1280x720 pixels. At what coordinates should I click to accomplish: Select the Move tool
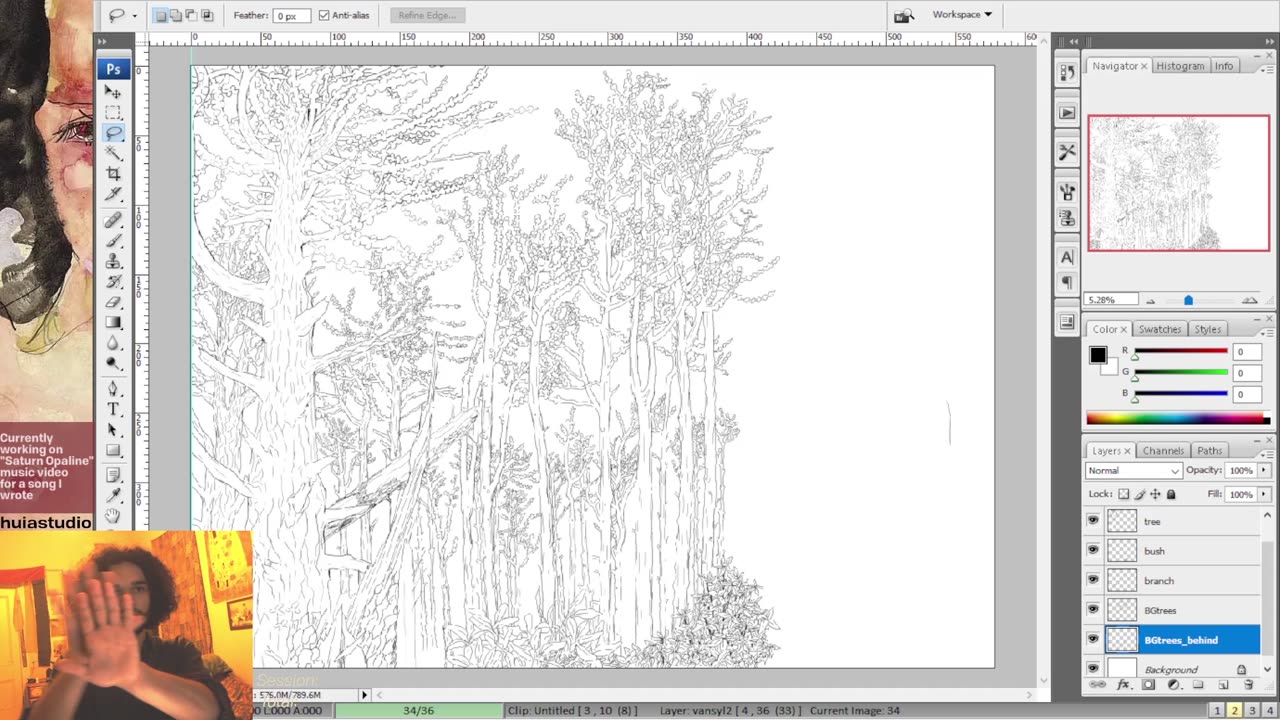pyautogui.click(x=113, y=92)
